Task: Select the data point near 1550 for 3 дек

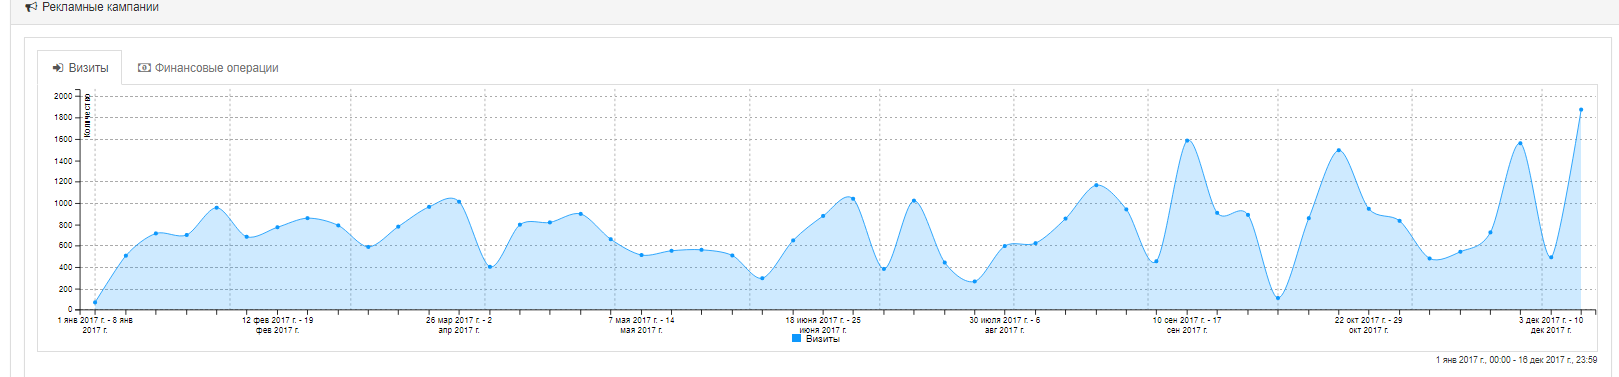Action: point(1520,143)
